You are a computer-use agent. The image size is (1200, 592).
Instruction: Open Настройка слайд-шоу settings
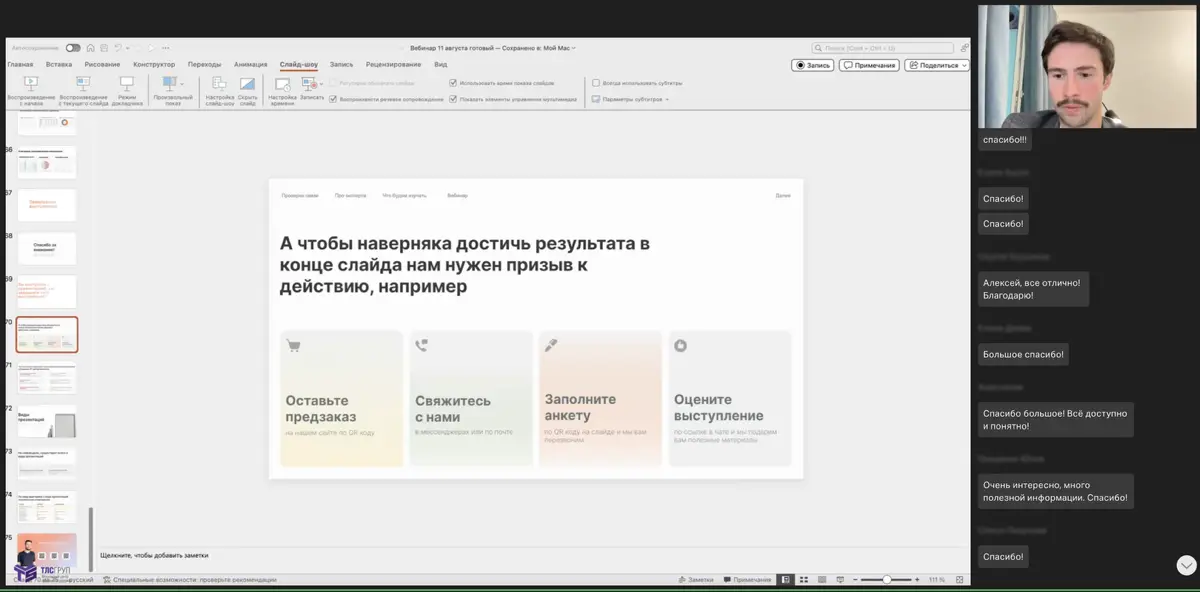[x=220, y=90]
